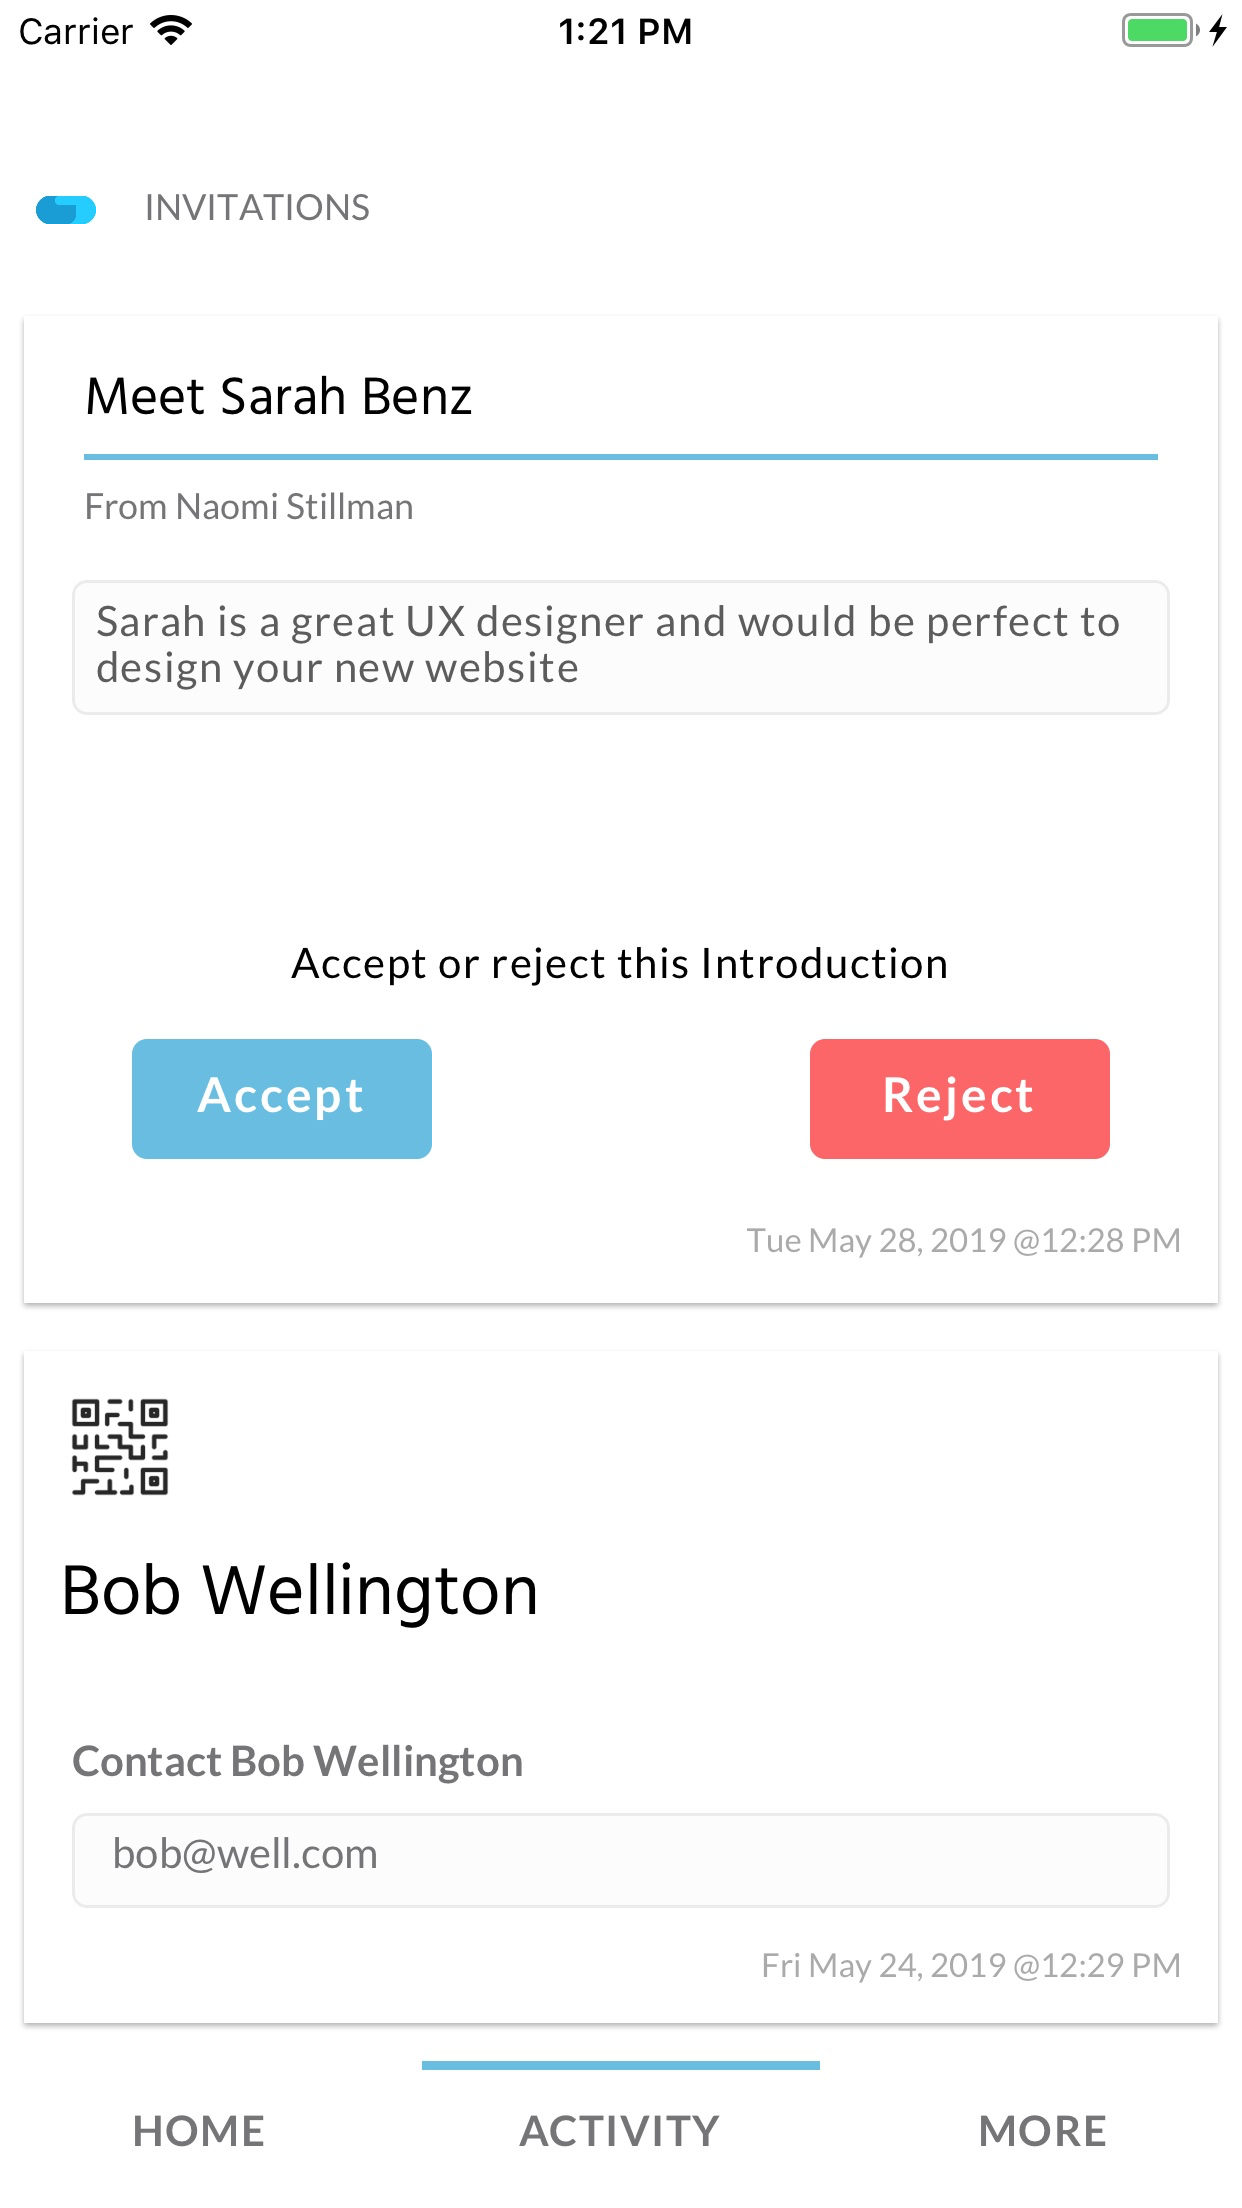Click the bob@well.com email field

pos(620,1859)
